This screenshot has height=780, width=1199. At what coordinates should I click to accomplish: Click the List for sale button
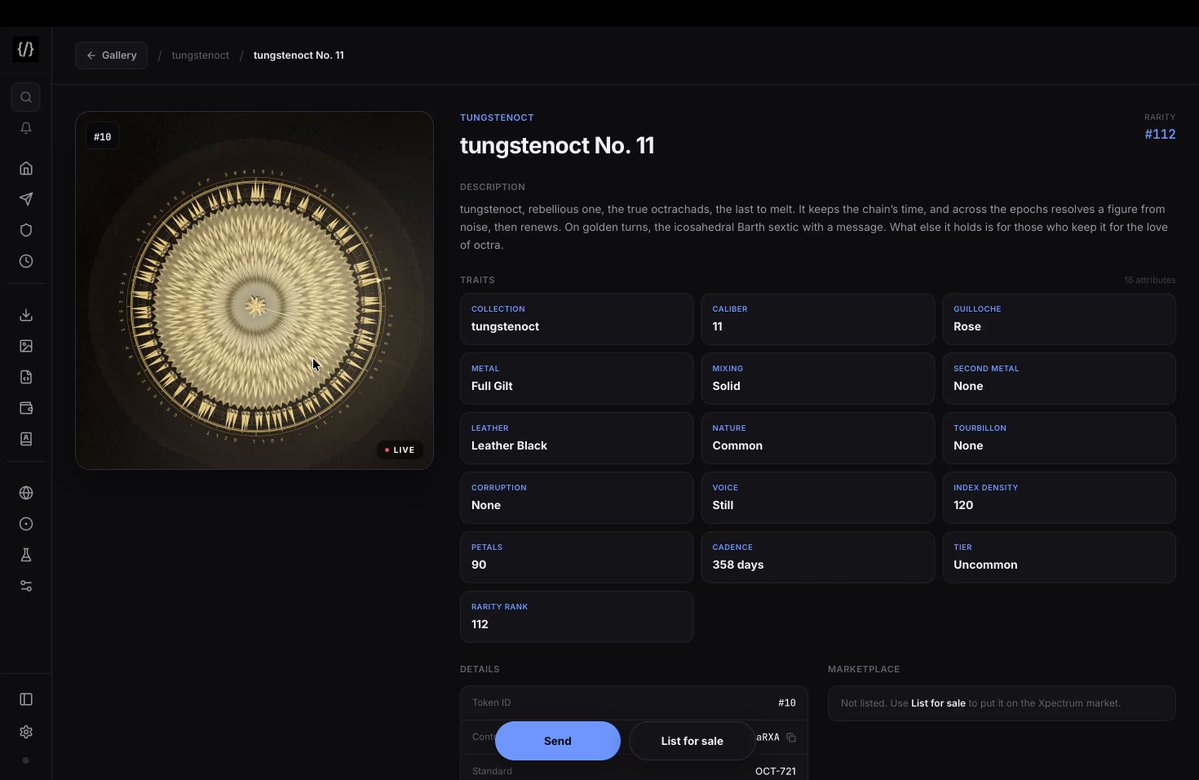(692, 740)
